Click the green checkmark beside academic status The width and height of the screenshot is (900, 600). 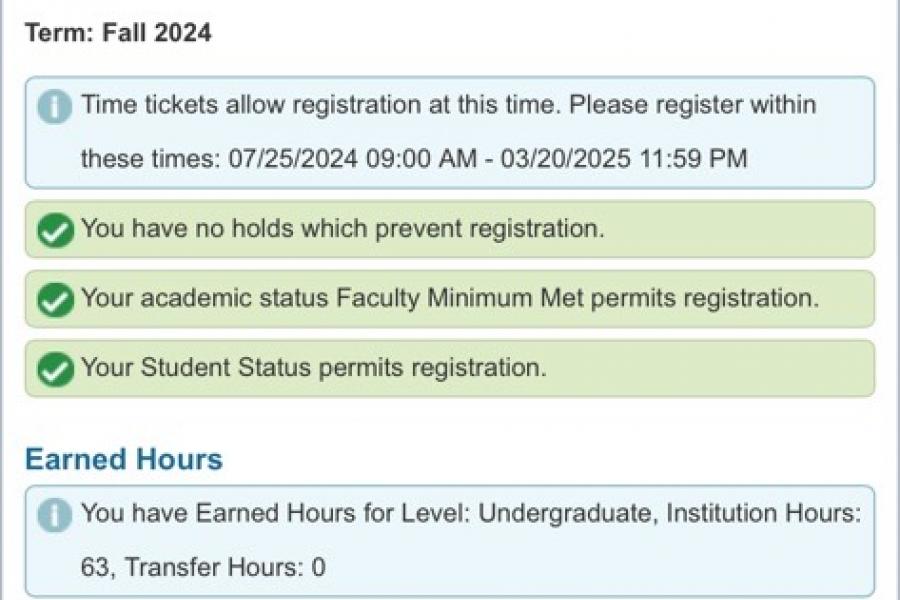pyautogui.click(x=54, y=300)
